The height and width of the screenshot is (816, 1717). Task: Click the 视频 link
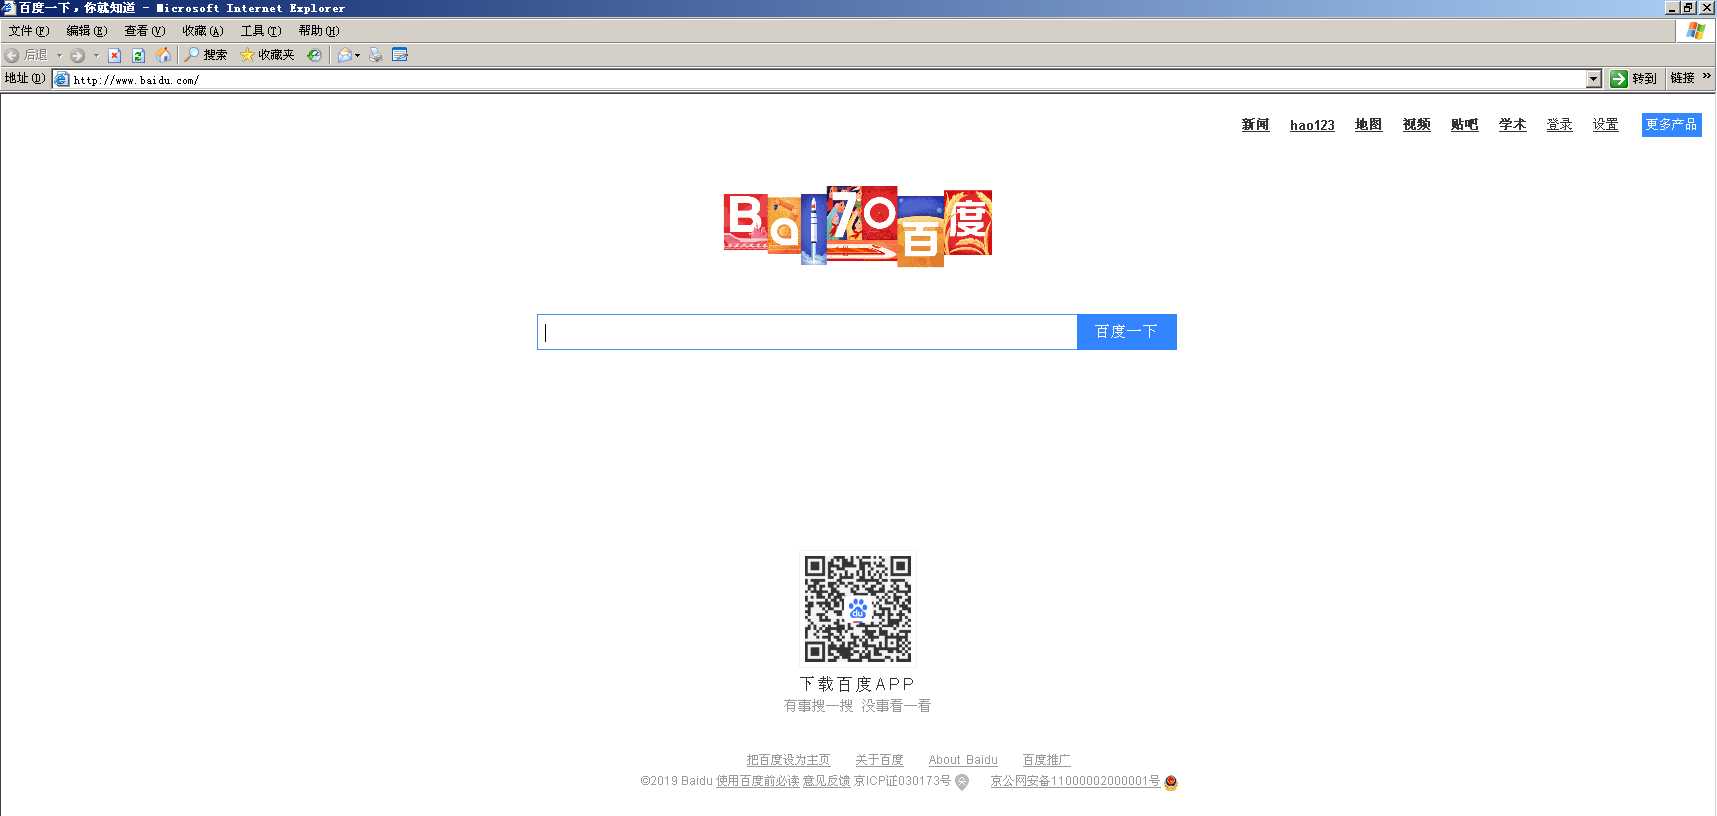pyautogui.click(x=1416, y=125)
